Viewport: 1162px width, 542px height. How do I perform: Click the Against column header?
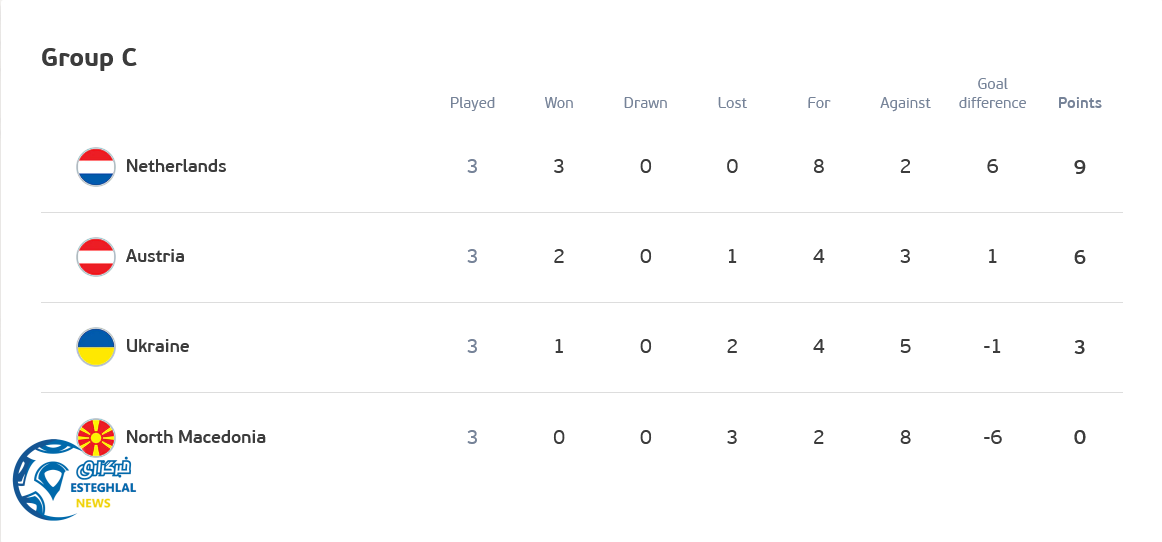pyautogui.click(x=905, y=103)
